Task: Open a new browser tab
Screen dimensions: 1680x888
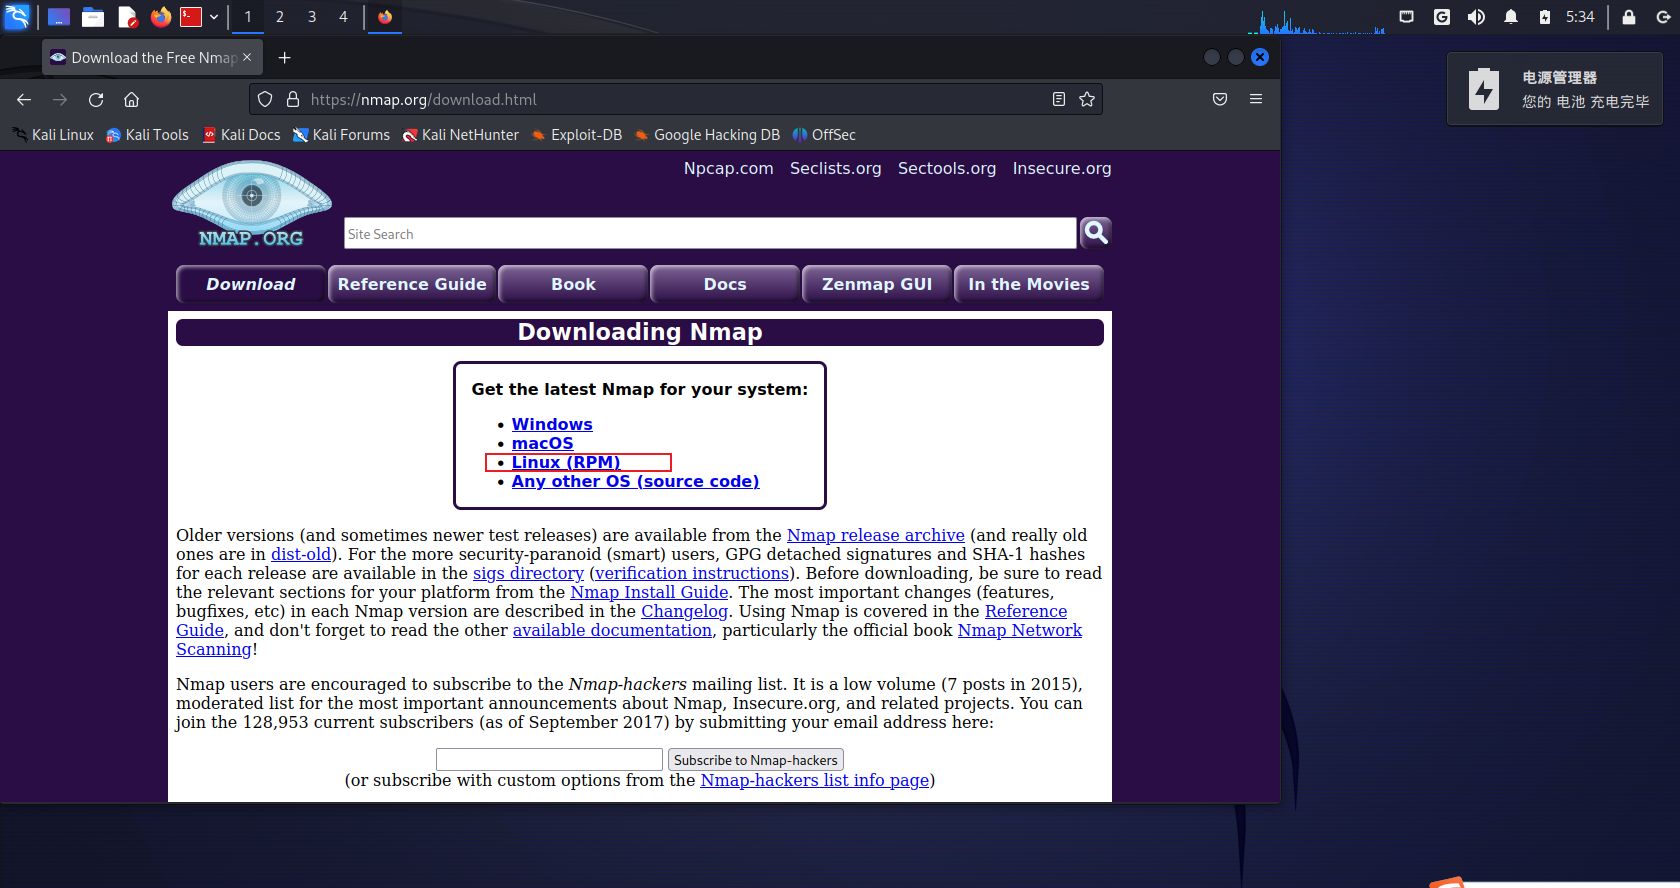Action: click(285, 57)
